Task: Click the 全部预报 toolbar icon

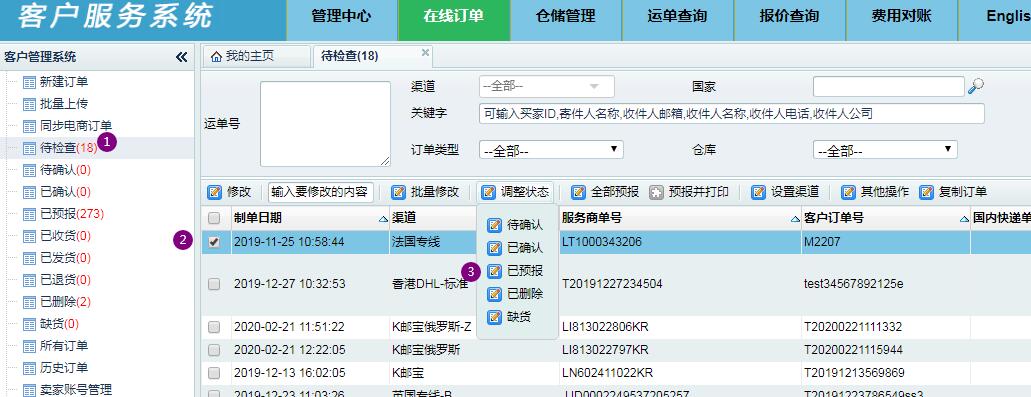Action: pyautogui.click(x=579, y=192)
